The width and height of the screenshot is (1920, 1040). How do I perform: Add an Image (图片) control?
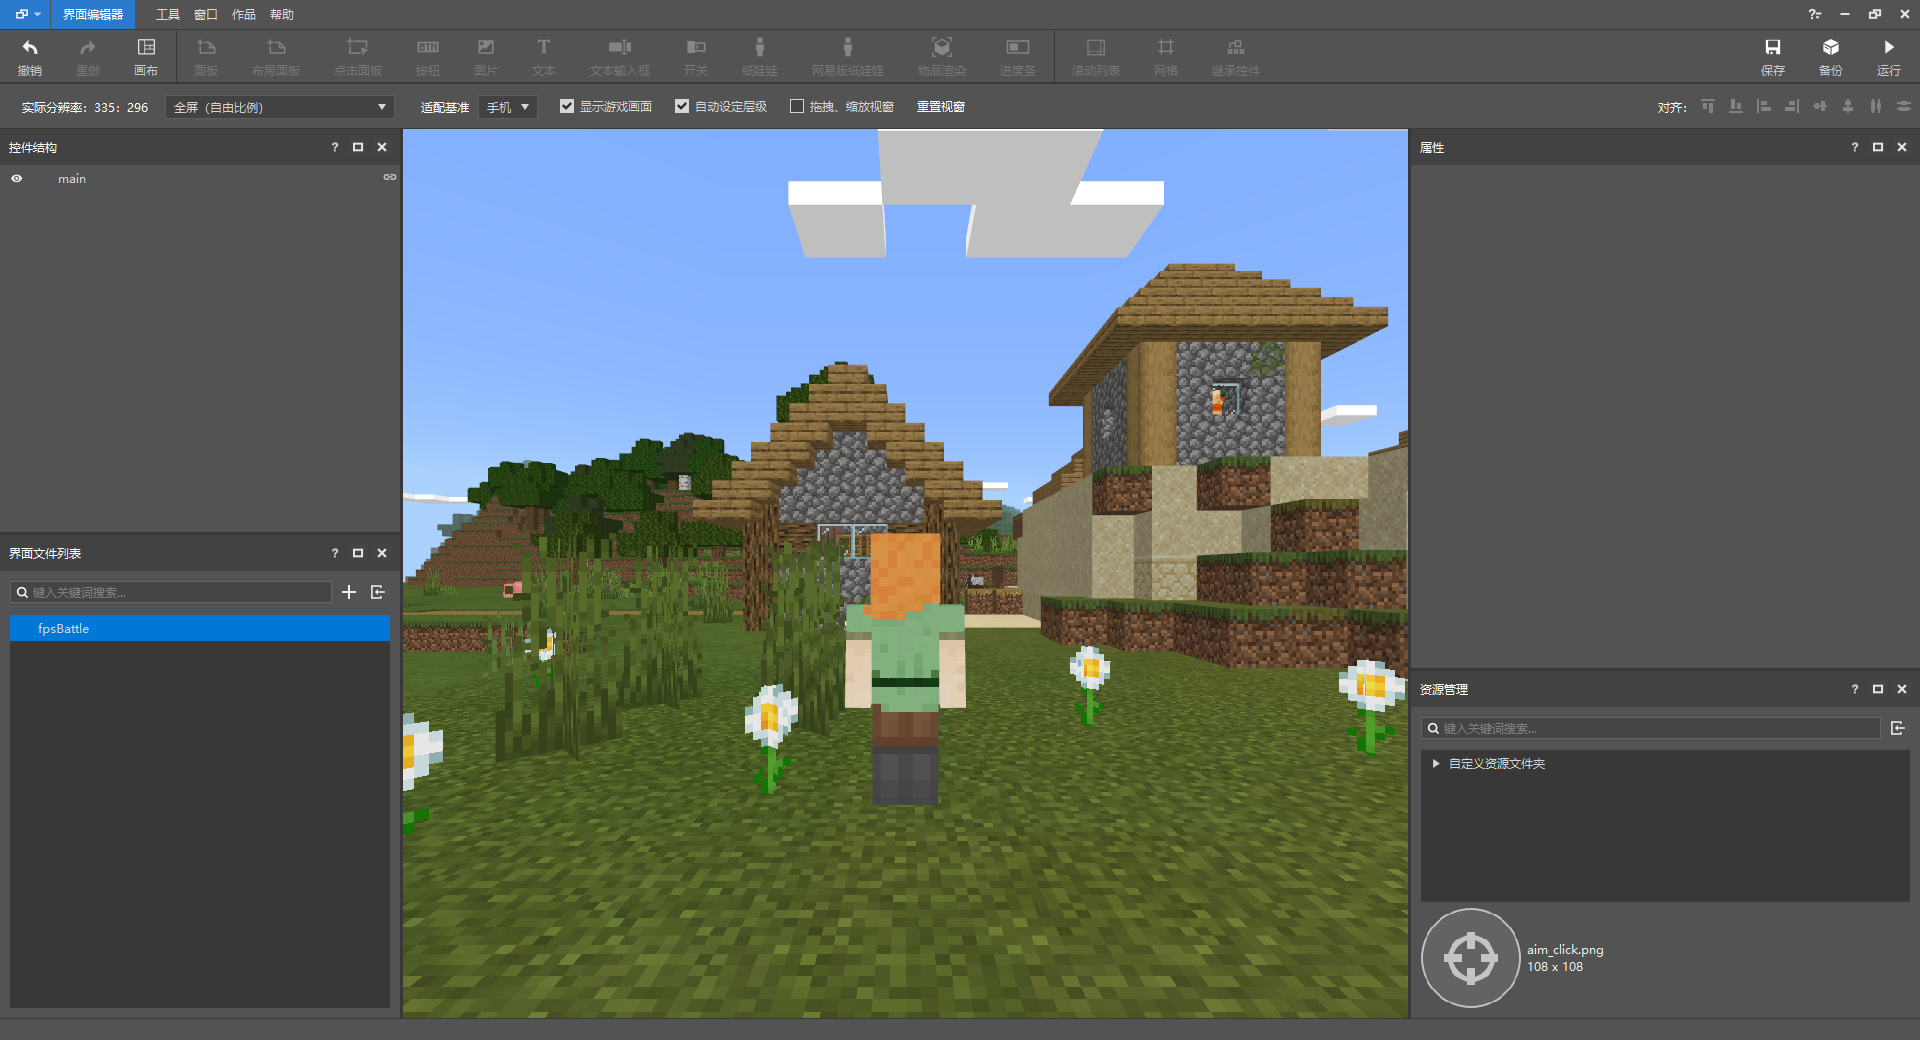486,57
